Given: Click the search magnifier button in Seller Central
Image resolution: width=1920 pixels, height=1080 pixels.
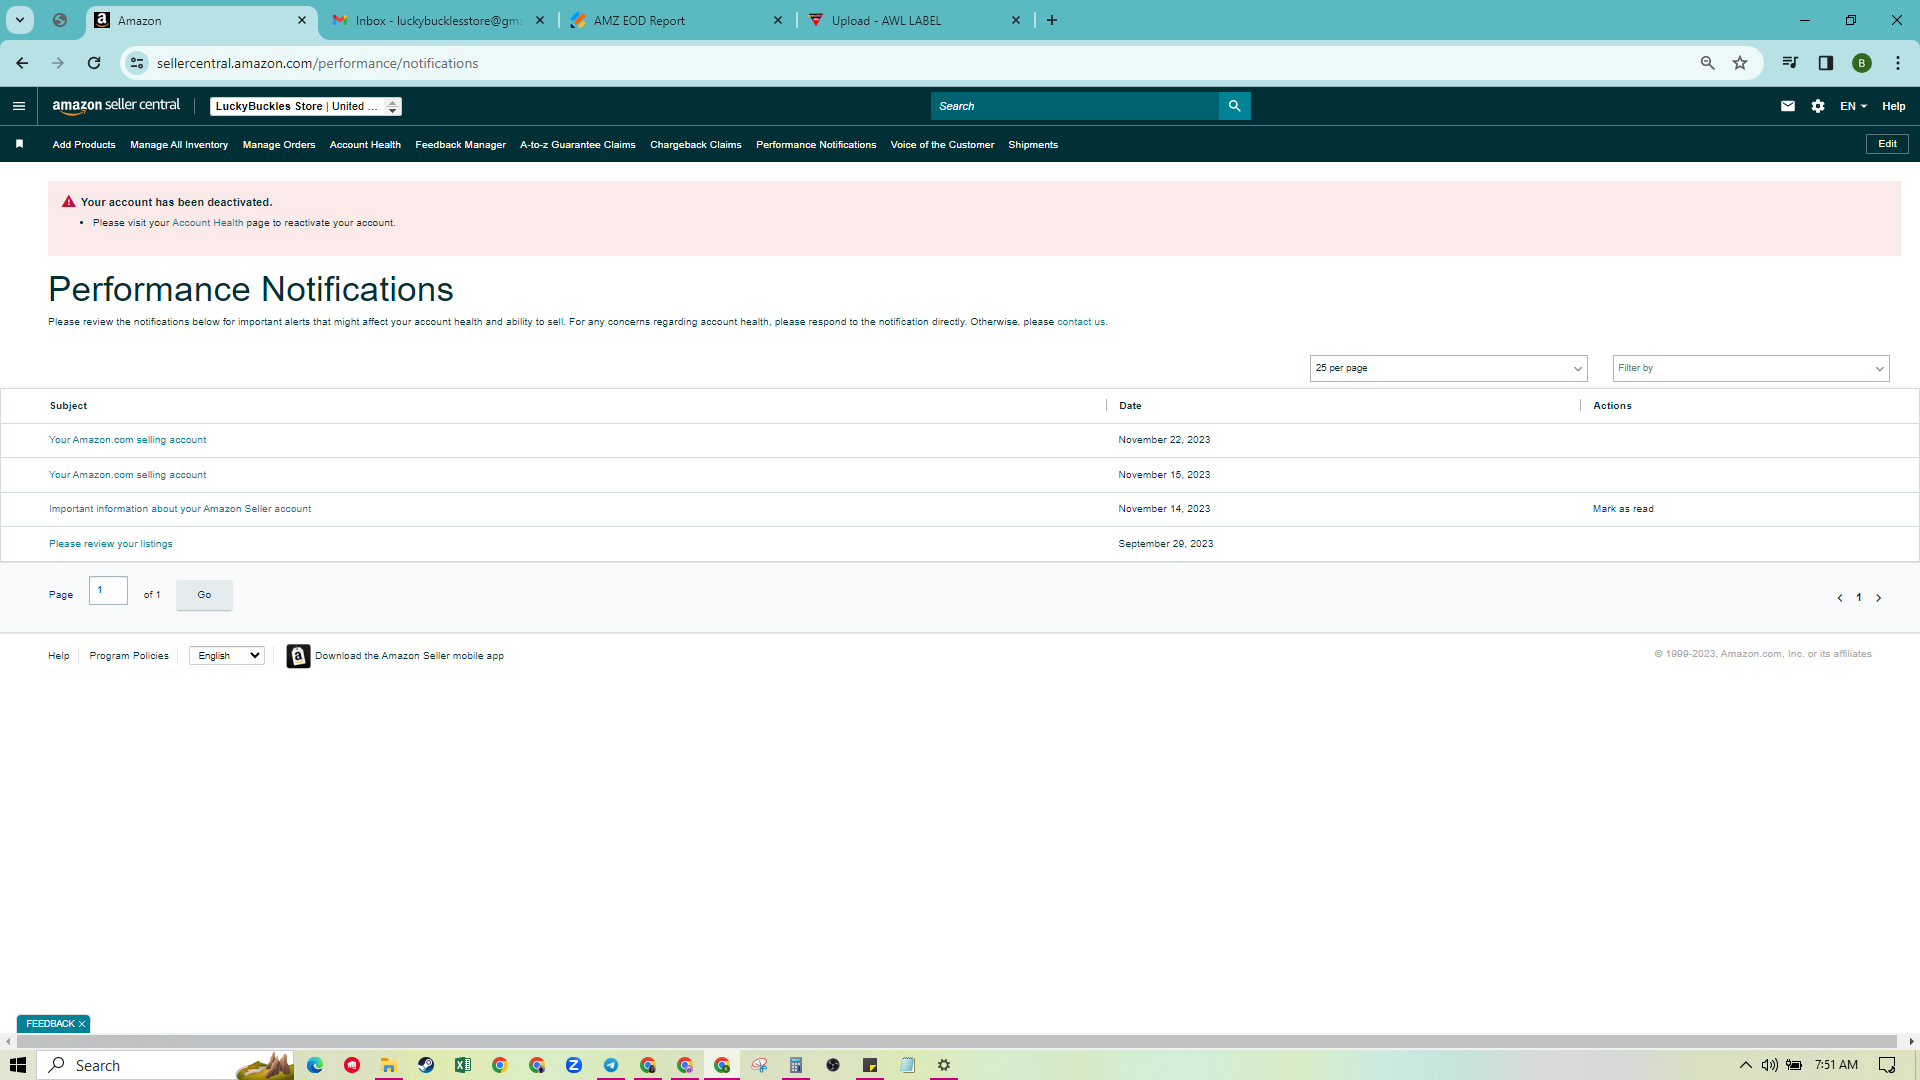Looking at the screenshot, I should click(x=1234, y=106).
